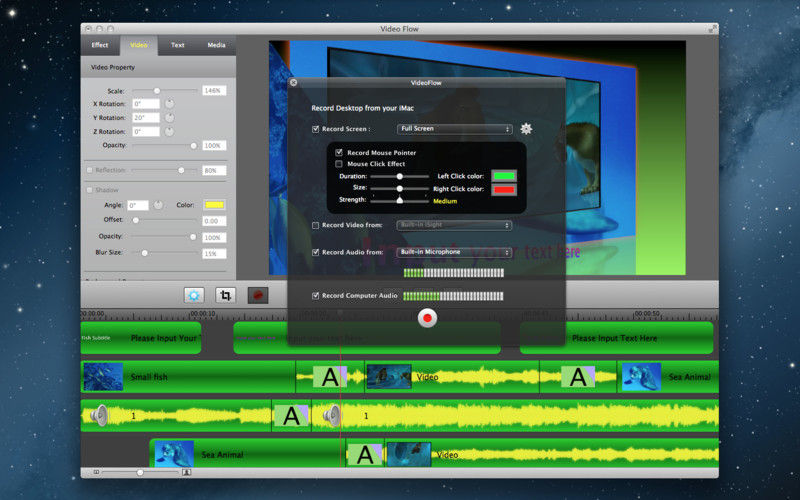Click the speaker icon on the first audio clip

[x=99, y=415]
